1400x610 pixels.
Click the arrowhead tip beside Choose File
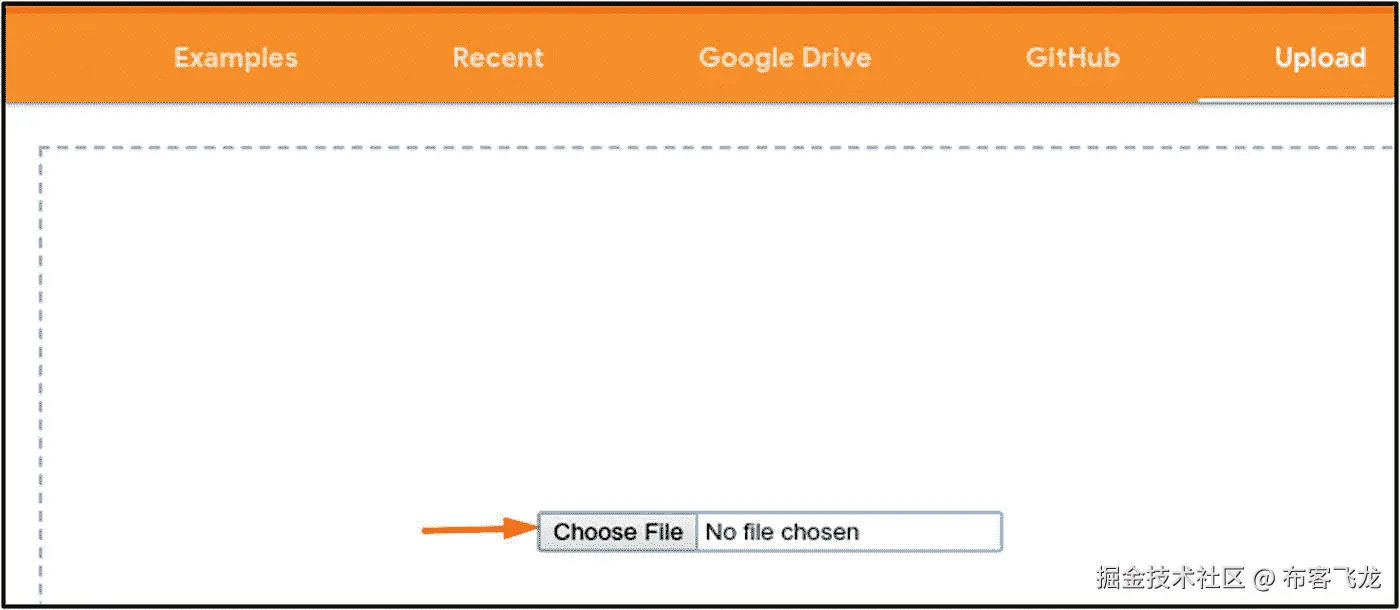pyautogui.click(x=528, y=530)
